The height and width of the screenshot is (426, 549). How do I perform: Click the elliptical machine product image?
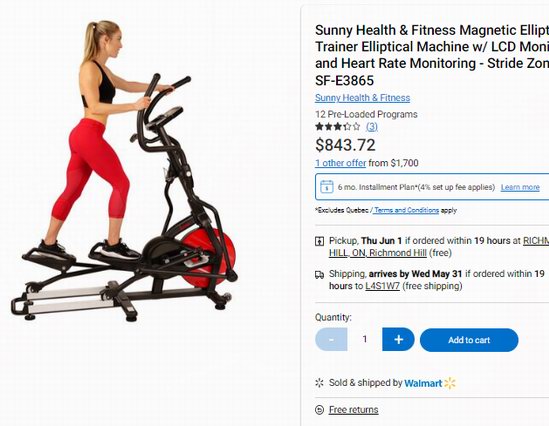coord(124,171)
